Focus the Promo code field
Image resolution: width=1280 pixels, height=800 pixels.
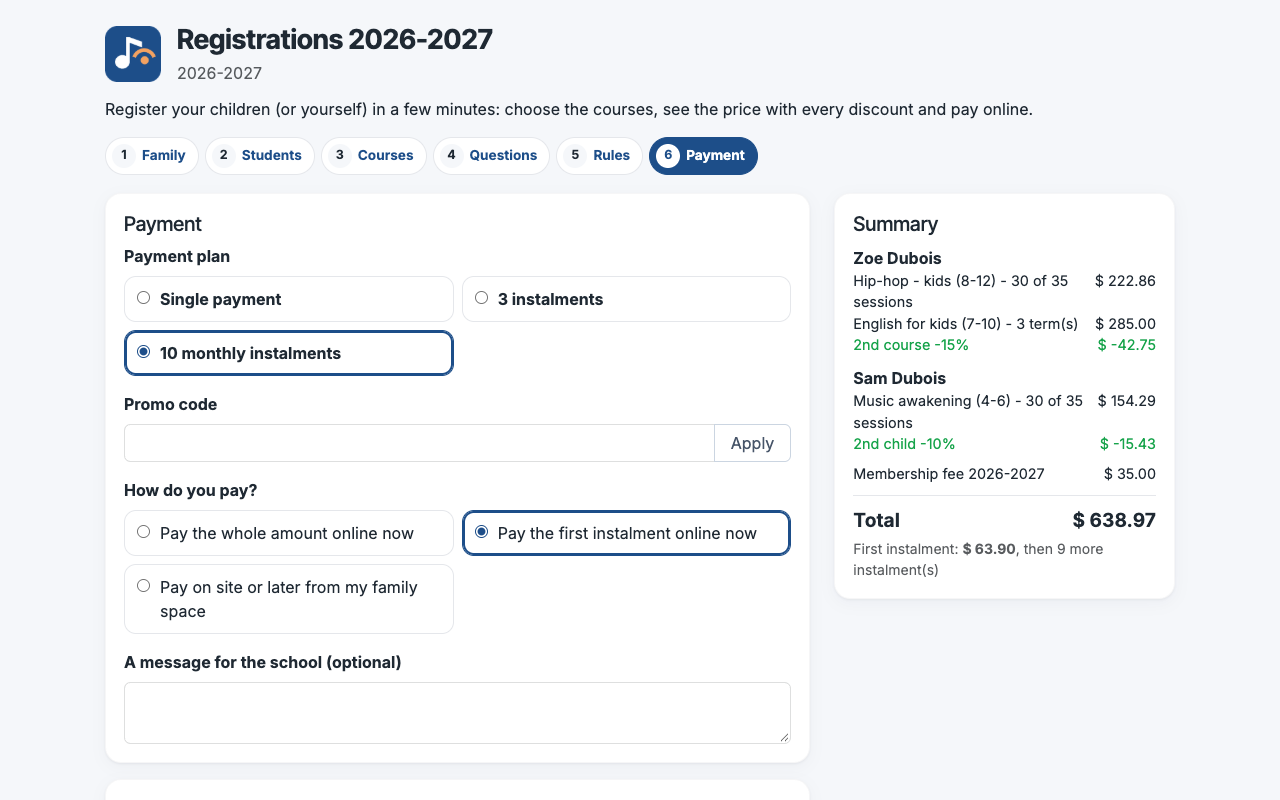click(x=419, y=443)
